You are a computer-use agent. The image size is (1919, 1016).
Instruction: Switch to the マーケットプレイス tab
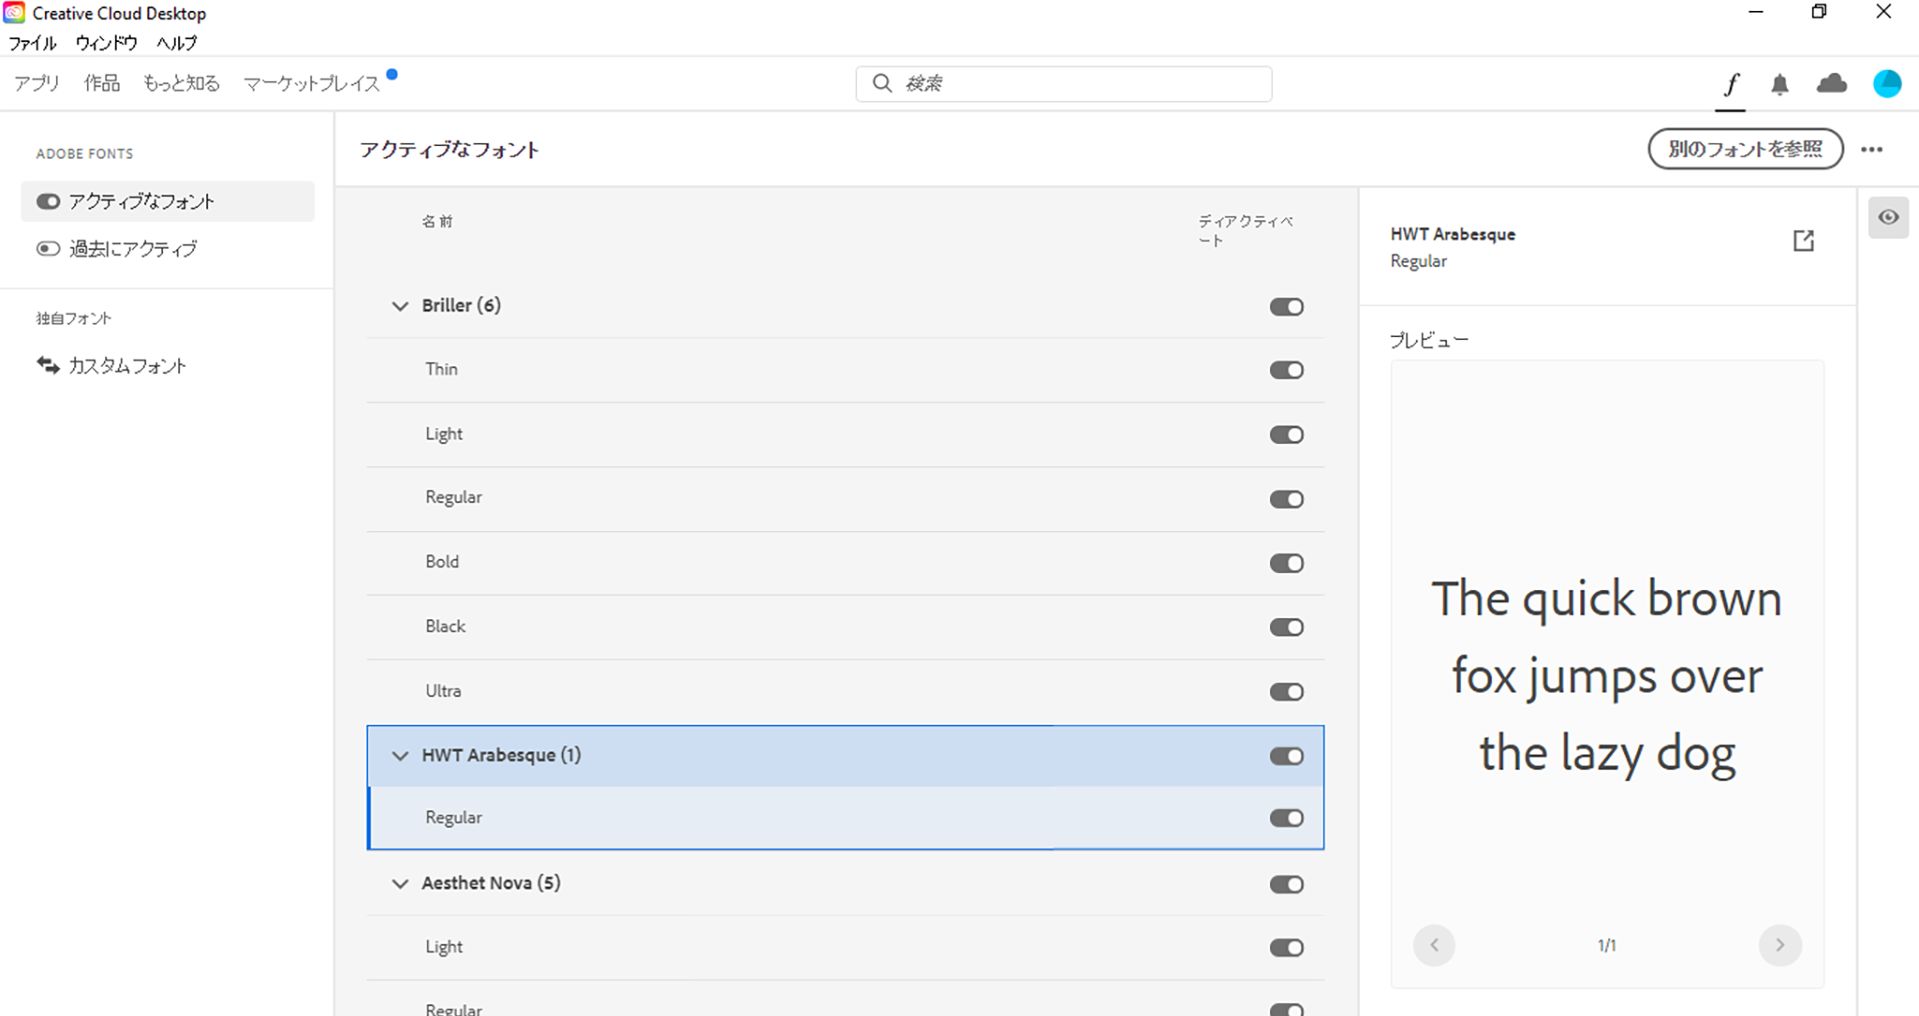pyautogui.click(x=312, y=83)
